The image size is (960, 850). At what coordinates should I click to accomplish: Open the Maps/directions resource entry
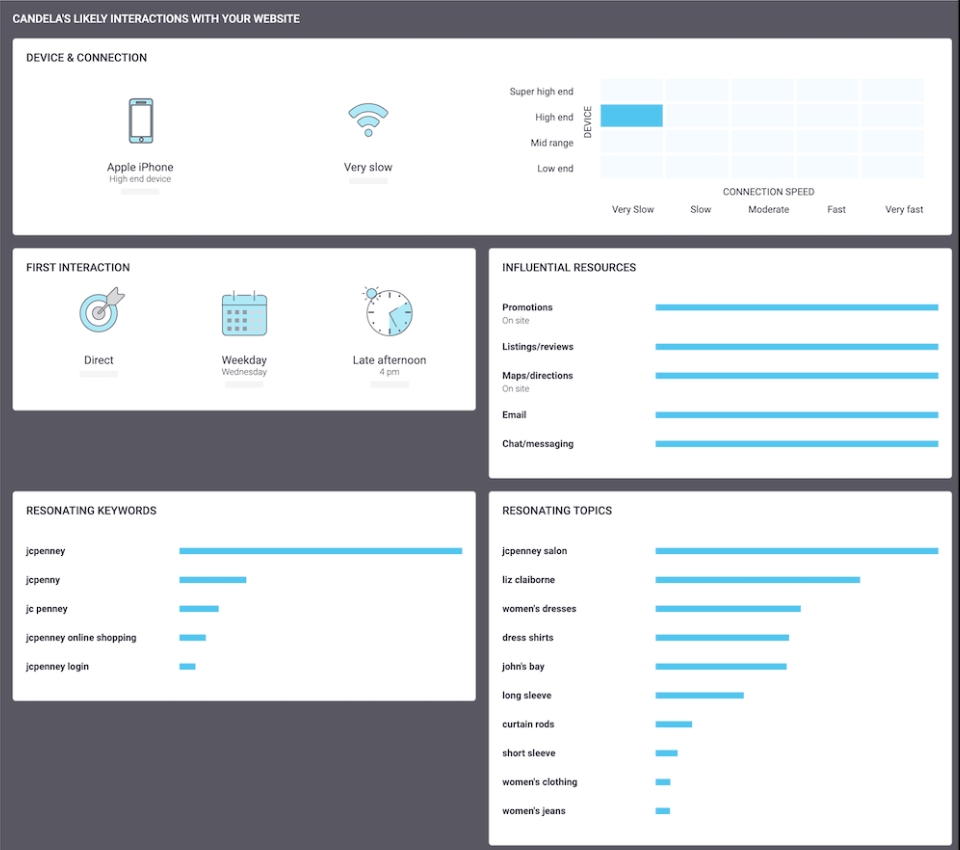[x=795, y=376]
